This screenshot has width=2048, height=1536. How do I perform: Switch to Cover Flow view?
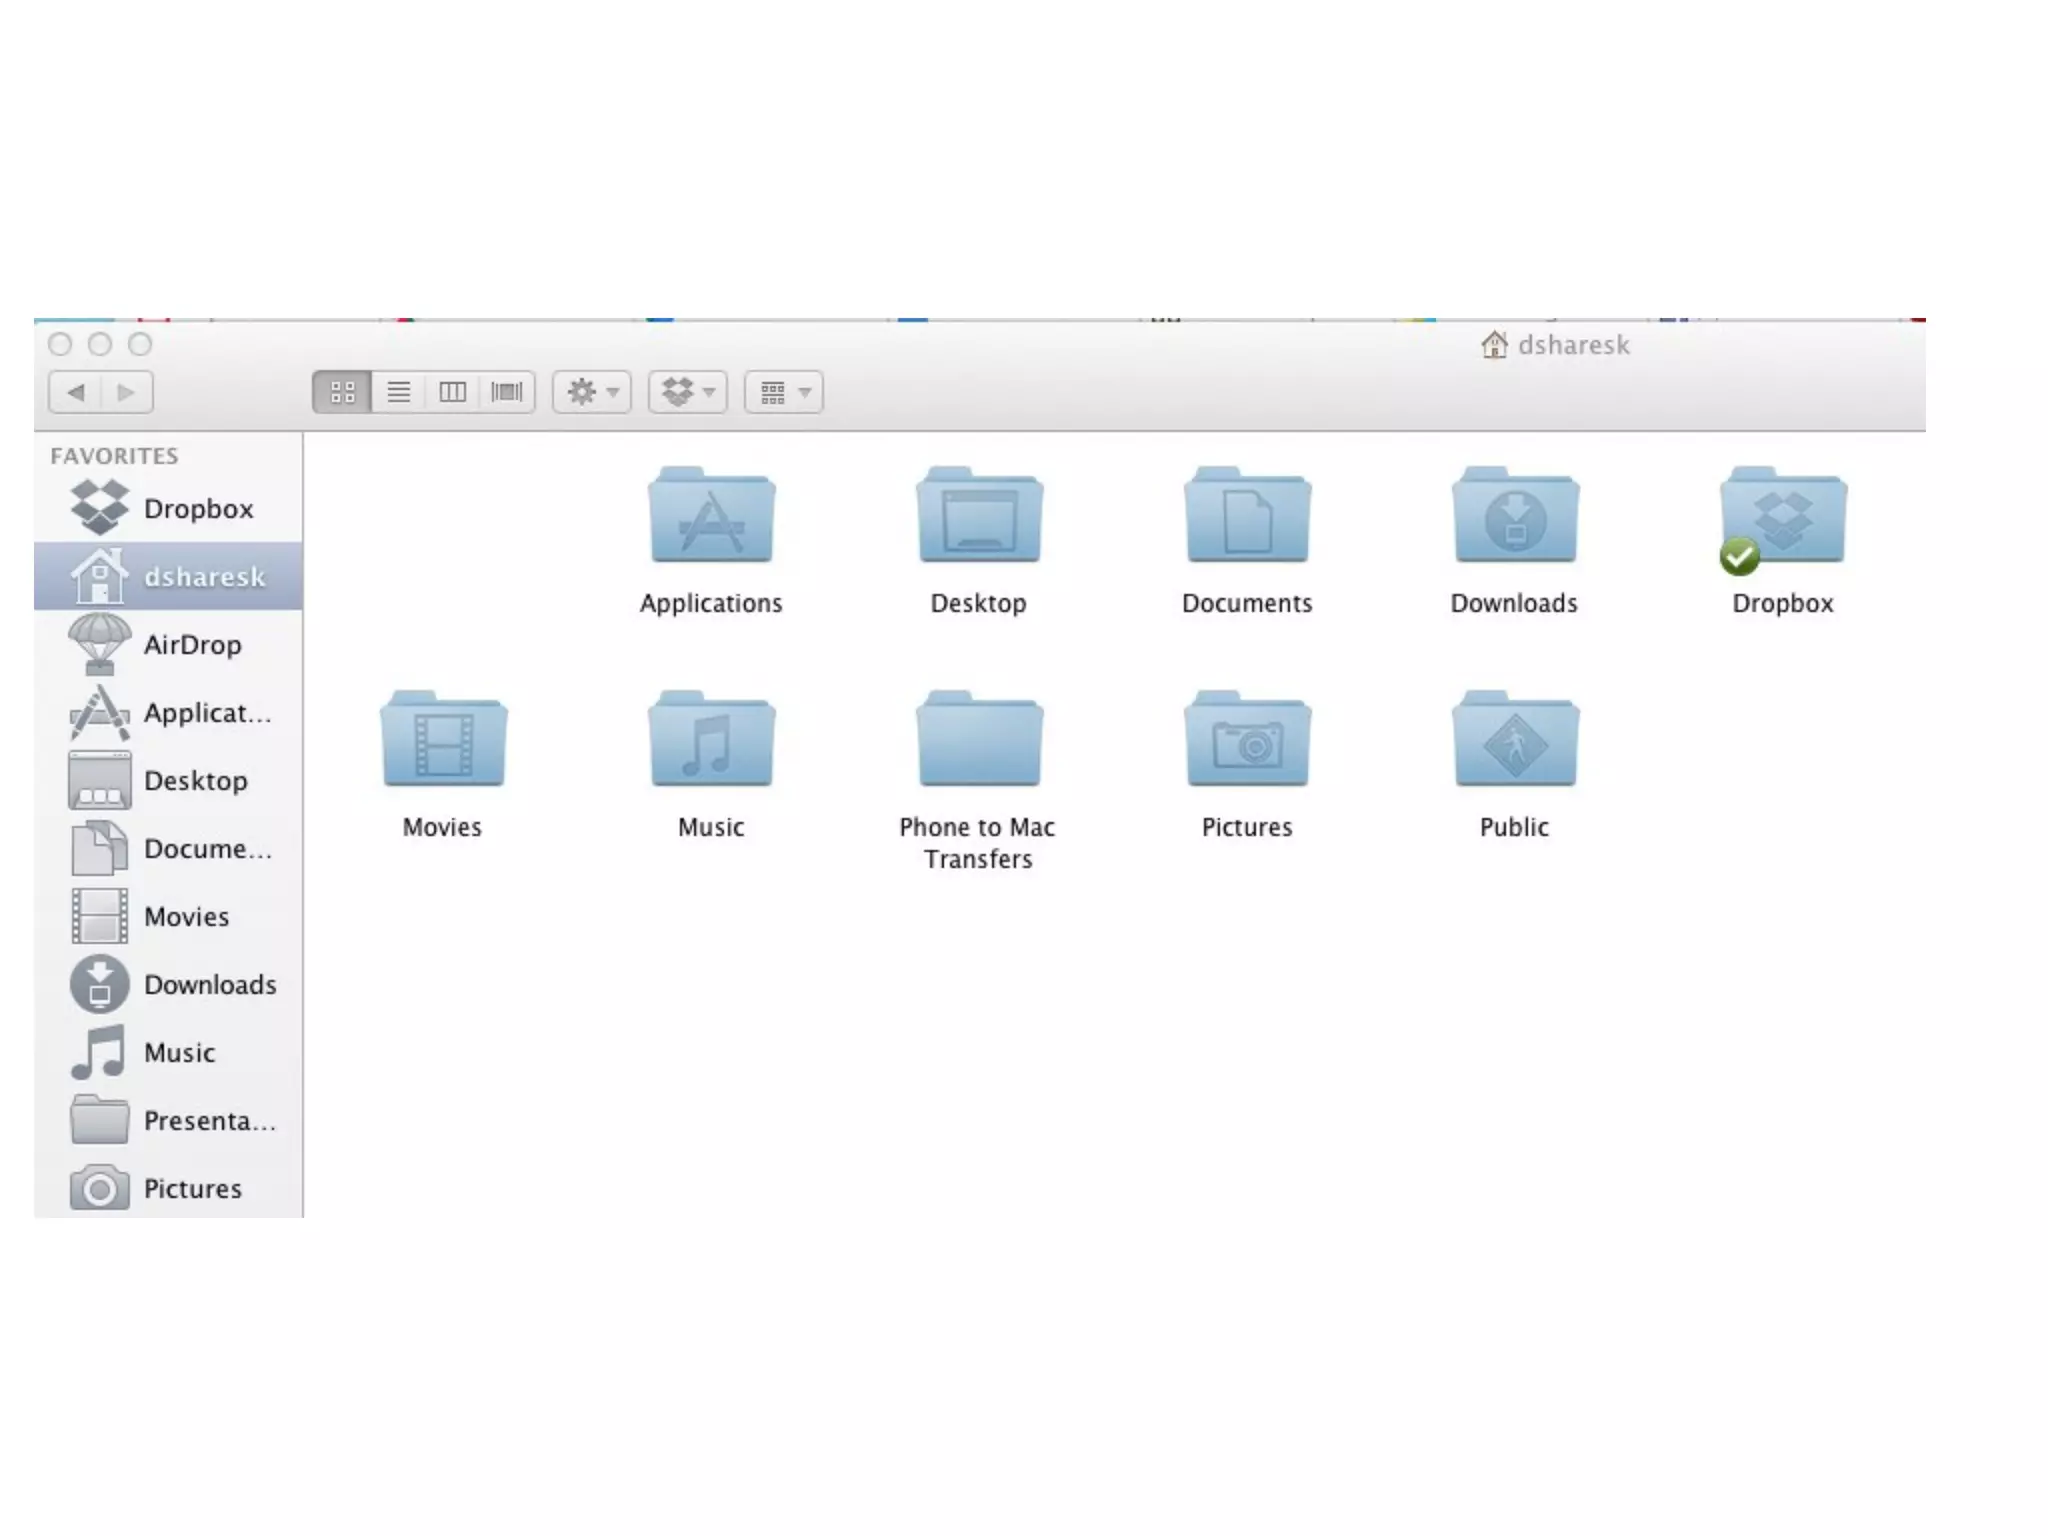coord(507,392)
